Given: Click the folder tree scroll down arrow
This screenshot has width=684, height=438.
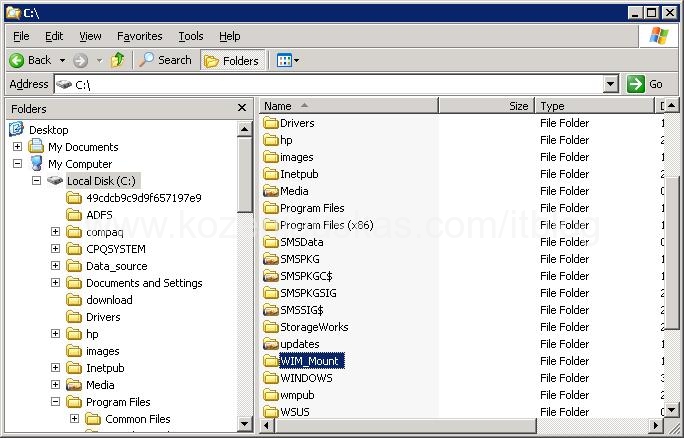Looking at the screenshot, I should 244,424.
